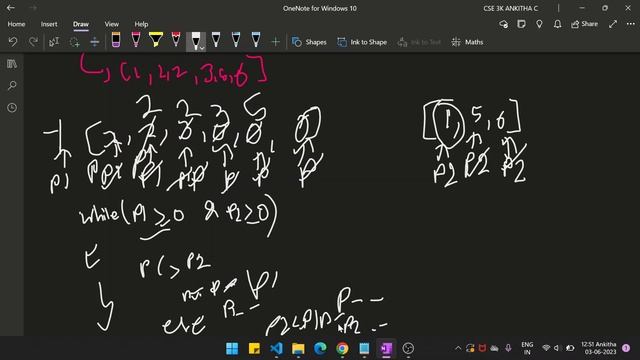
Task: Open the notifications bell
Action: tap(557, 24)
